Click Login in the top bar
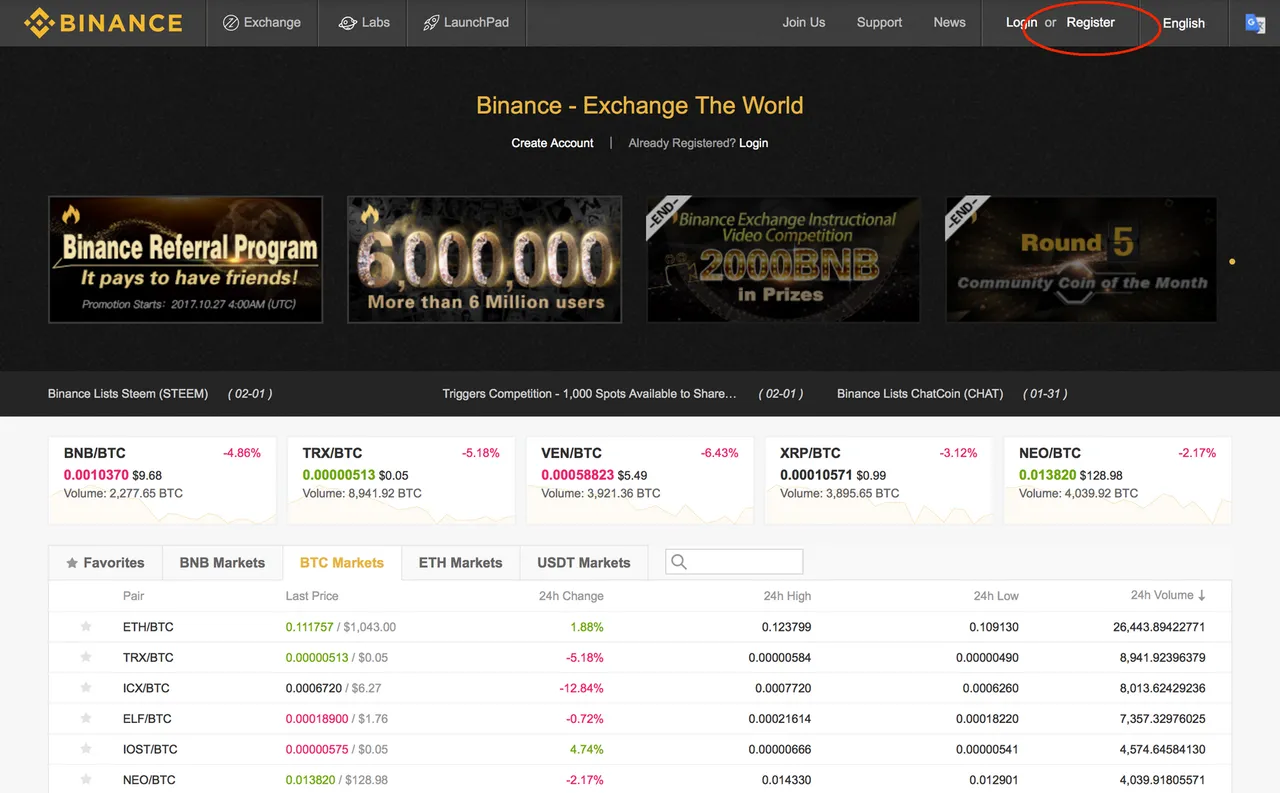The width and height of the screenshot is (1280, 793). pos(1021,22)
